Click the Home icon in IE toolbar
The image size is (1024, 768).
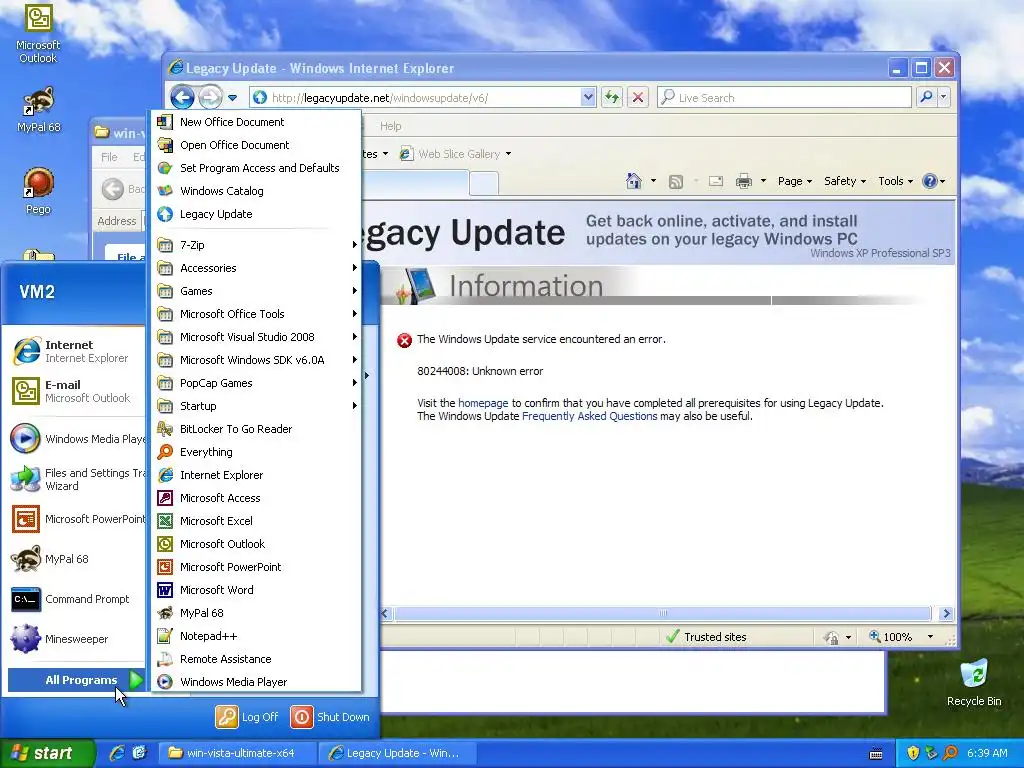pos(633,181)
